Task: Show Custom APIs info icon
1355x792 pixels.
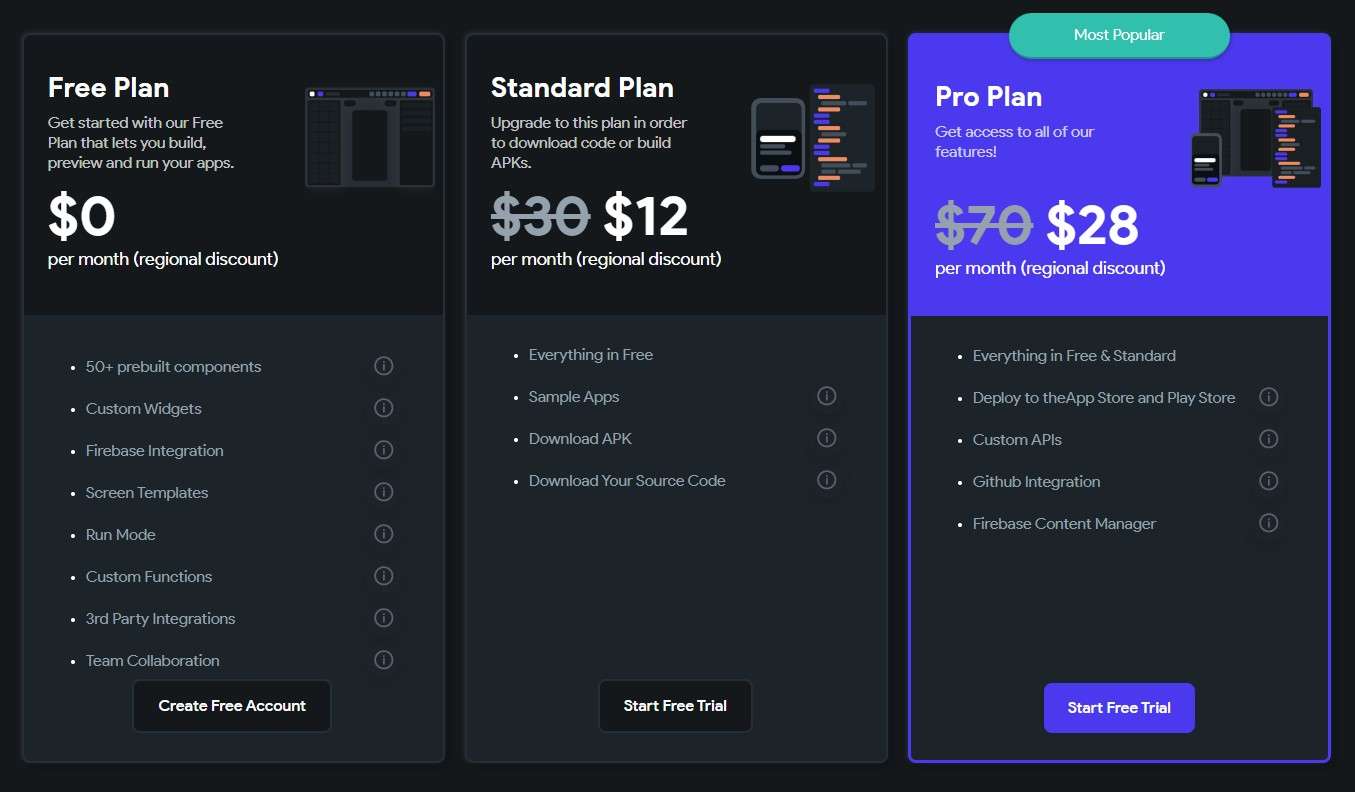Action: (x=1269, y=439)
